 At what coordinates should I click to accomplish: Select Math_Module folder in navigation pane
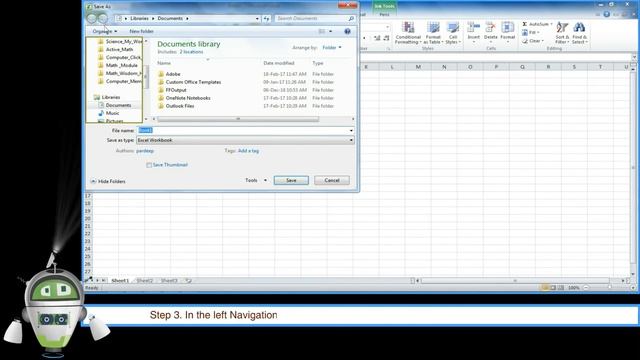[x=122, y=65]
